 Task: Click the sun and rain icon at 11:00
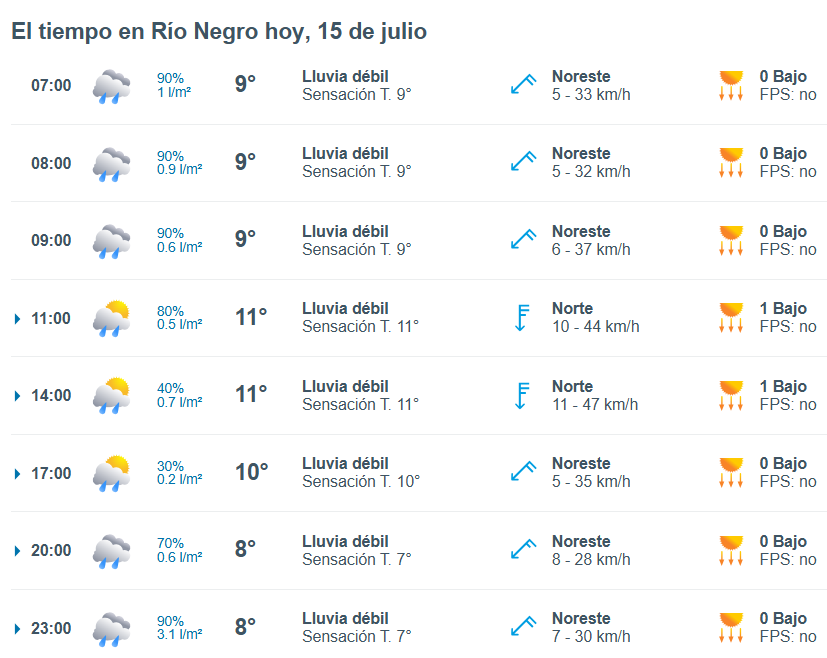pyautogui.click(x=111, y=318)
